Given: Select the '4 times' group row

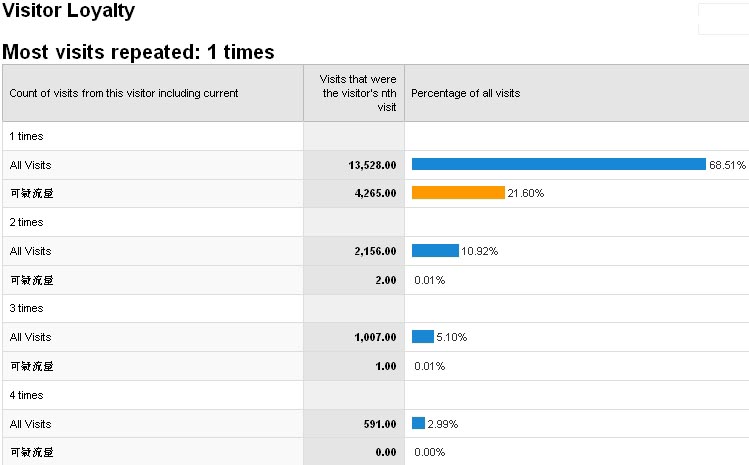Looking at the screenshot, I should [x=27, y=395].
